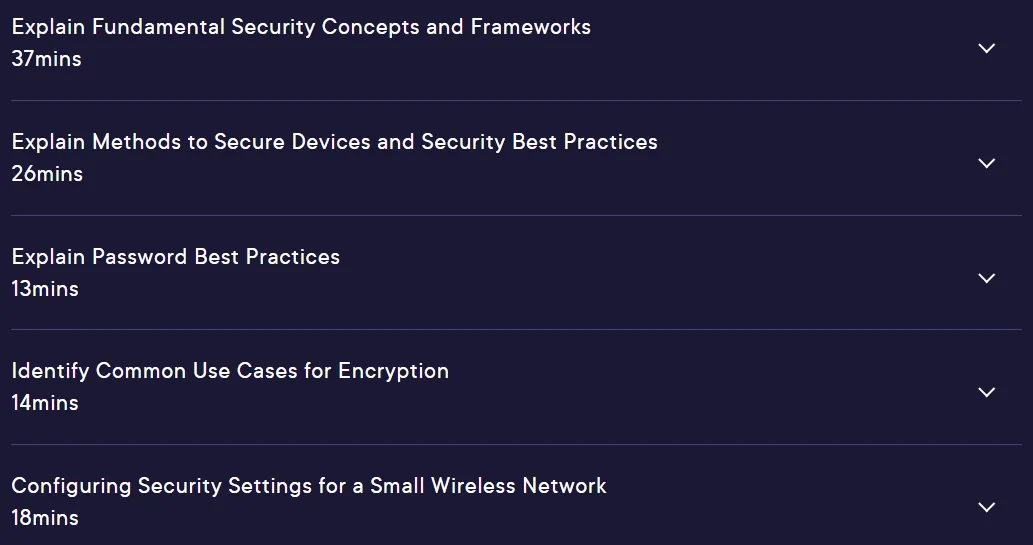Click chevron beside Explain Password Best Practices

tap(986, 278)
